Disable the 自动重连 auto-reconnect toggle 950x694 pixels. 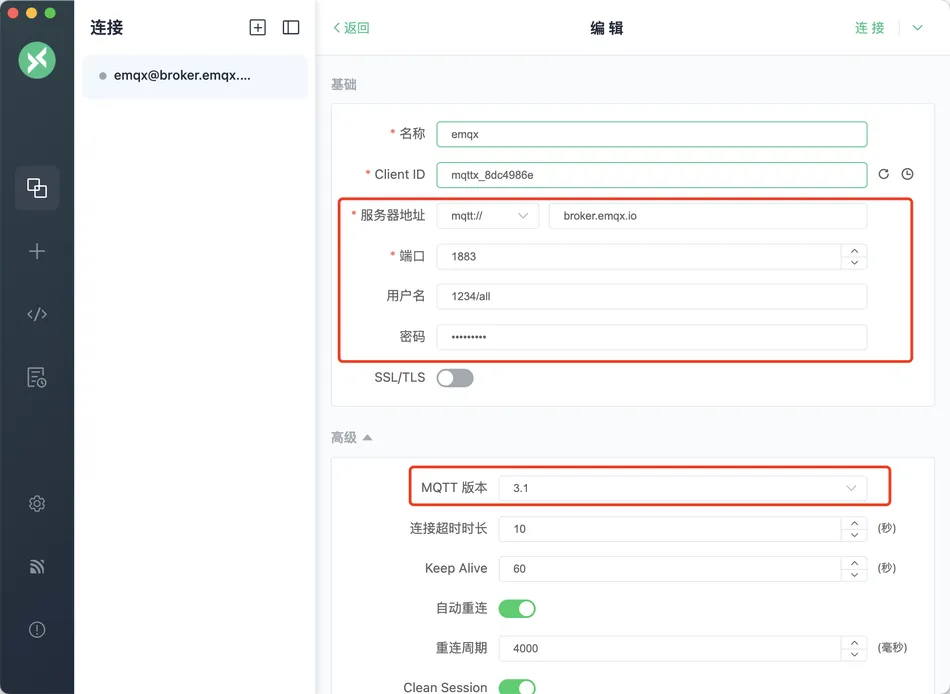point(517,608)
